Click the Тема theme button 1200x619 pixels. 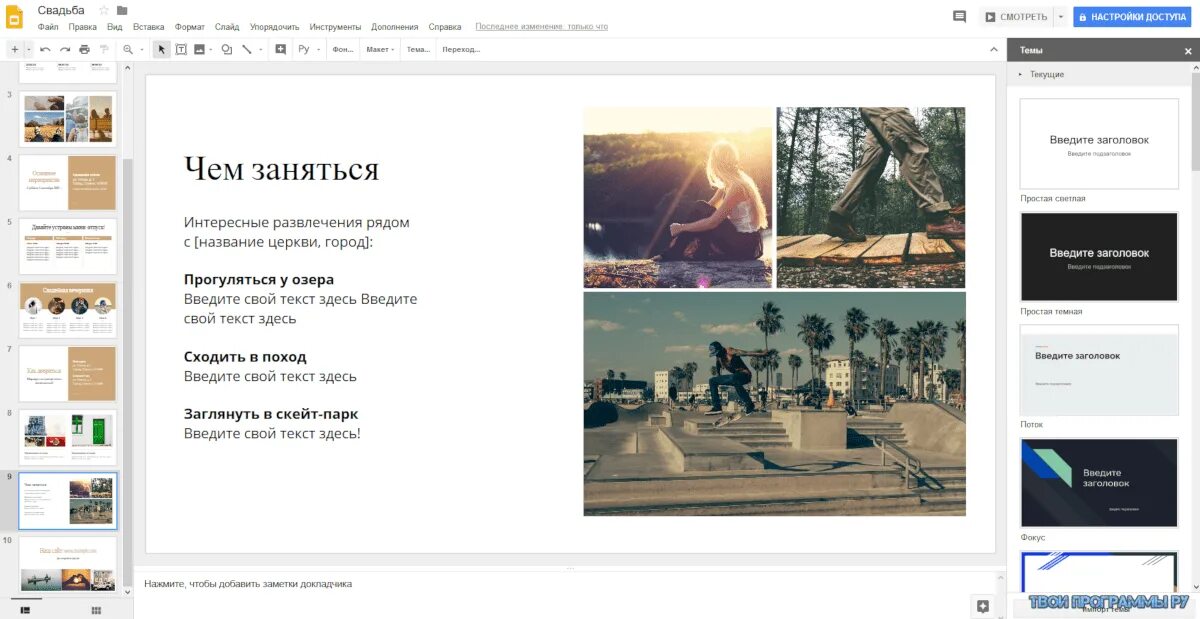pyautogui.click(x=418, y=49)
